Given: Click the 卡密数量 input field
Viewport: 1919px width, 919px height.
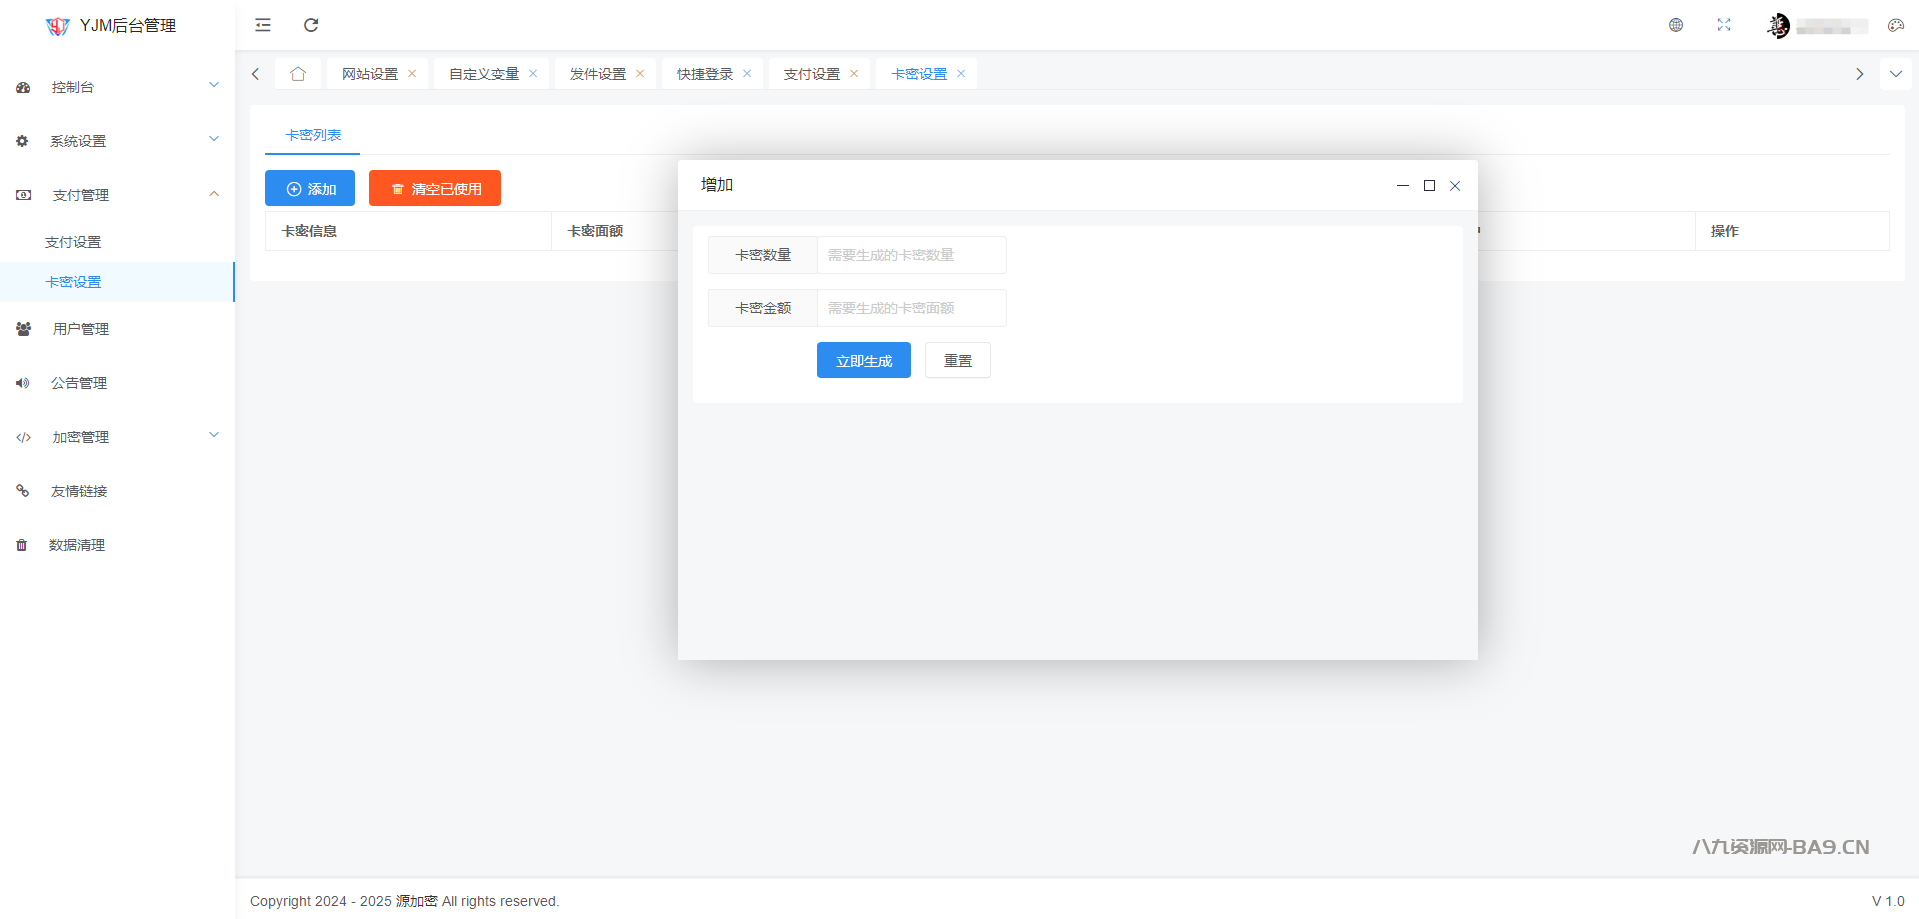Looking at the screenshot, I should click(x=911, y=255).
